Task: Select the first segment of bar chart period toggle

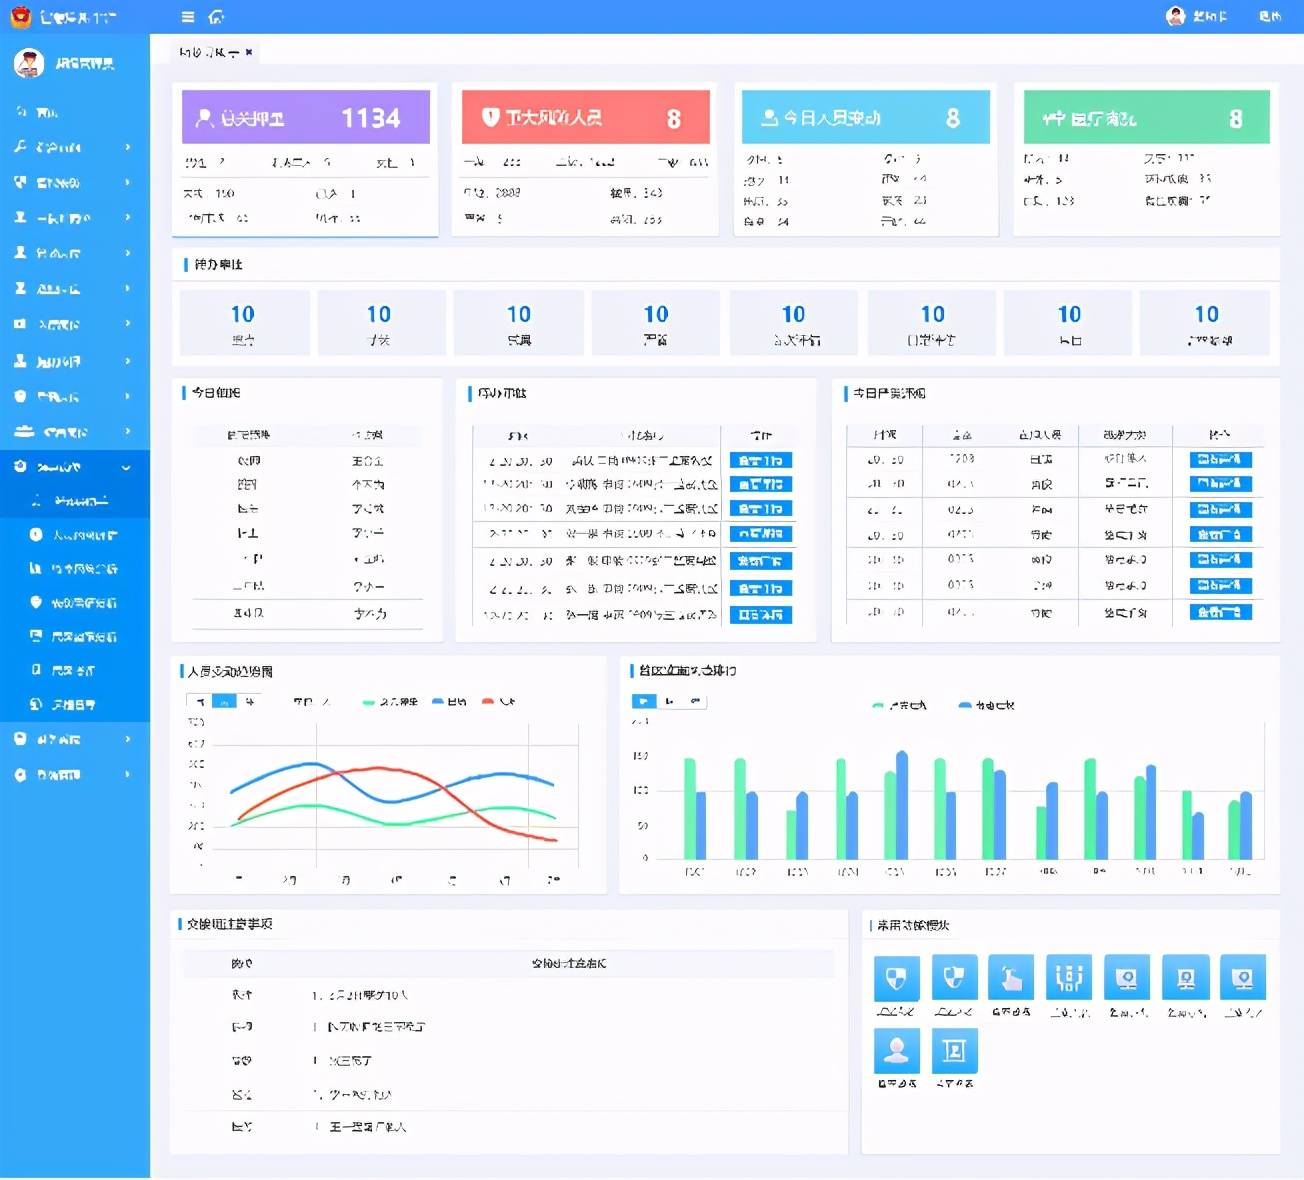Action: point(644,702)
